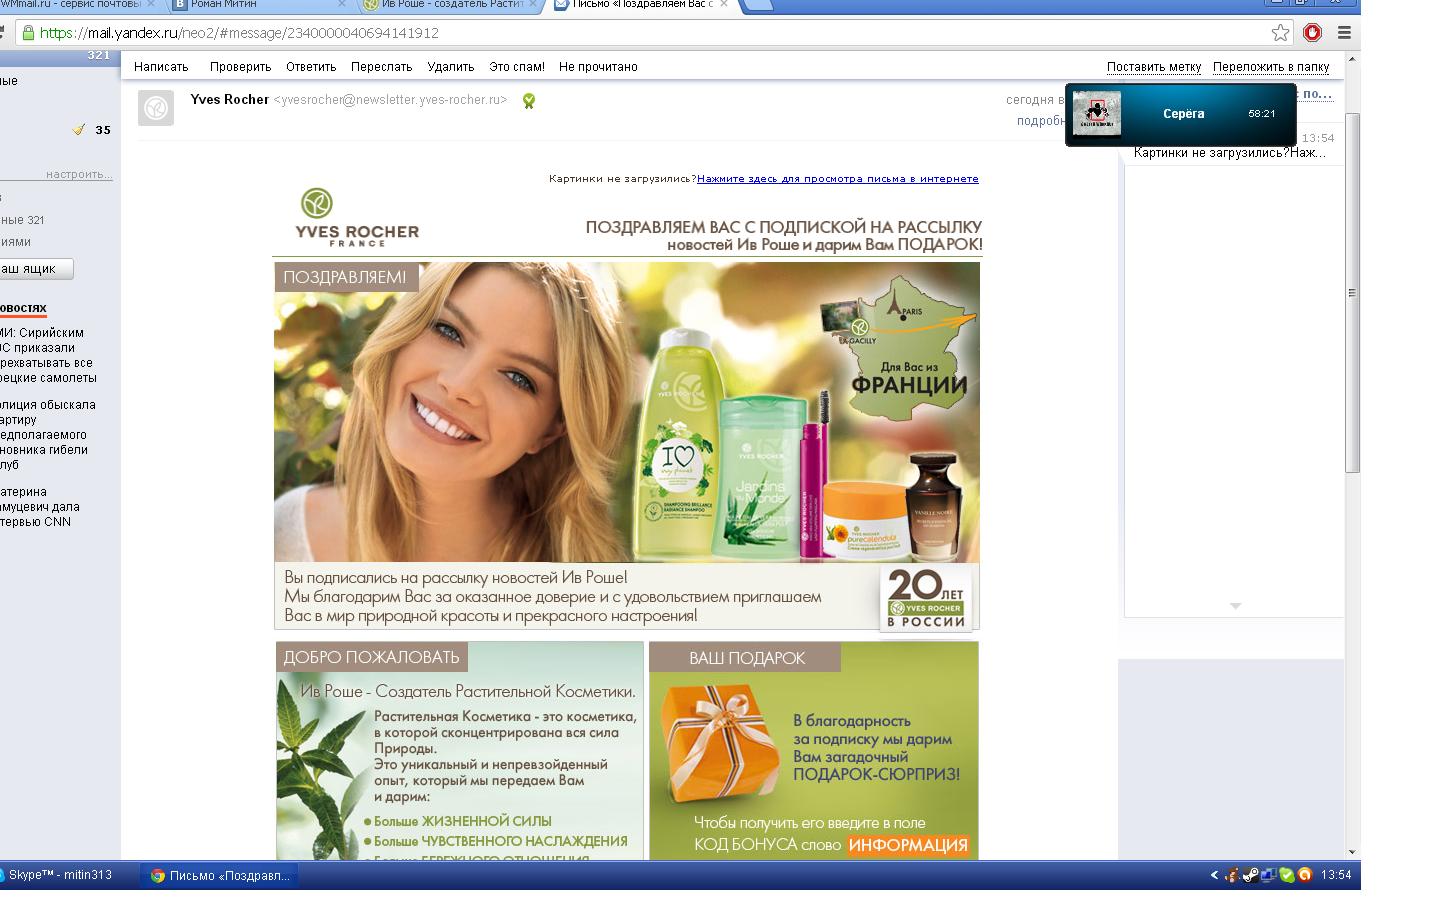Screen dimensions: 1440x900
Task: Click Переслать to forward the email
Action: (381, 67)
